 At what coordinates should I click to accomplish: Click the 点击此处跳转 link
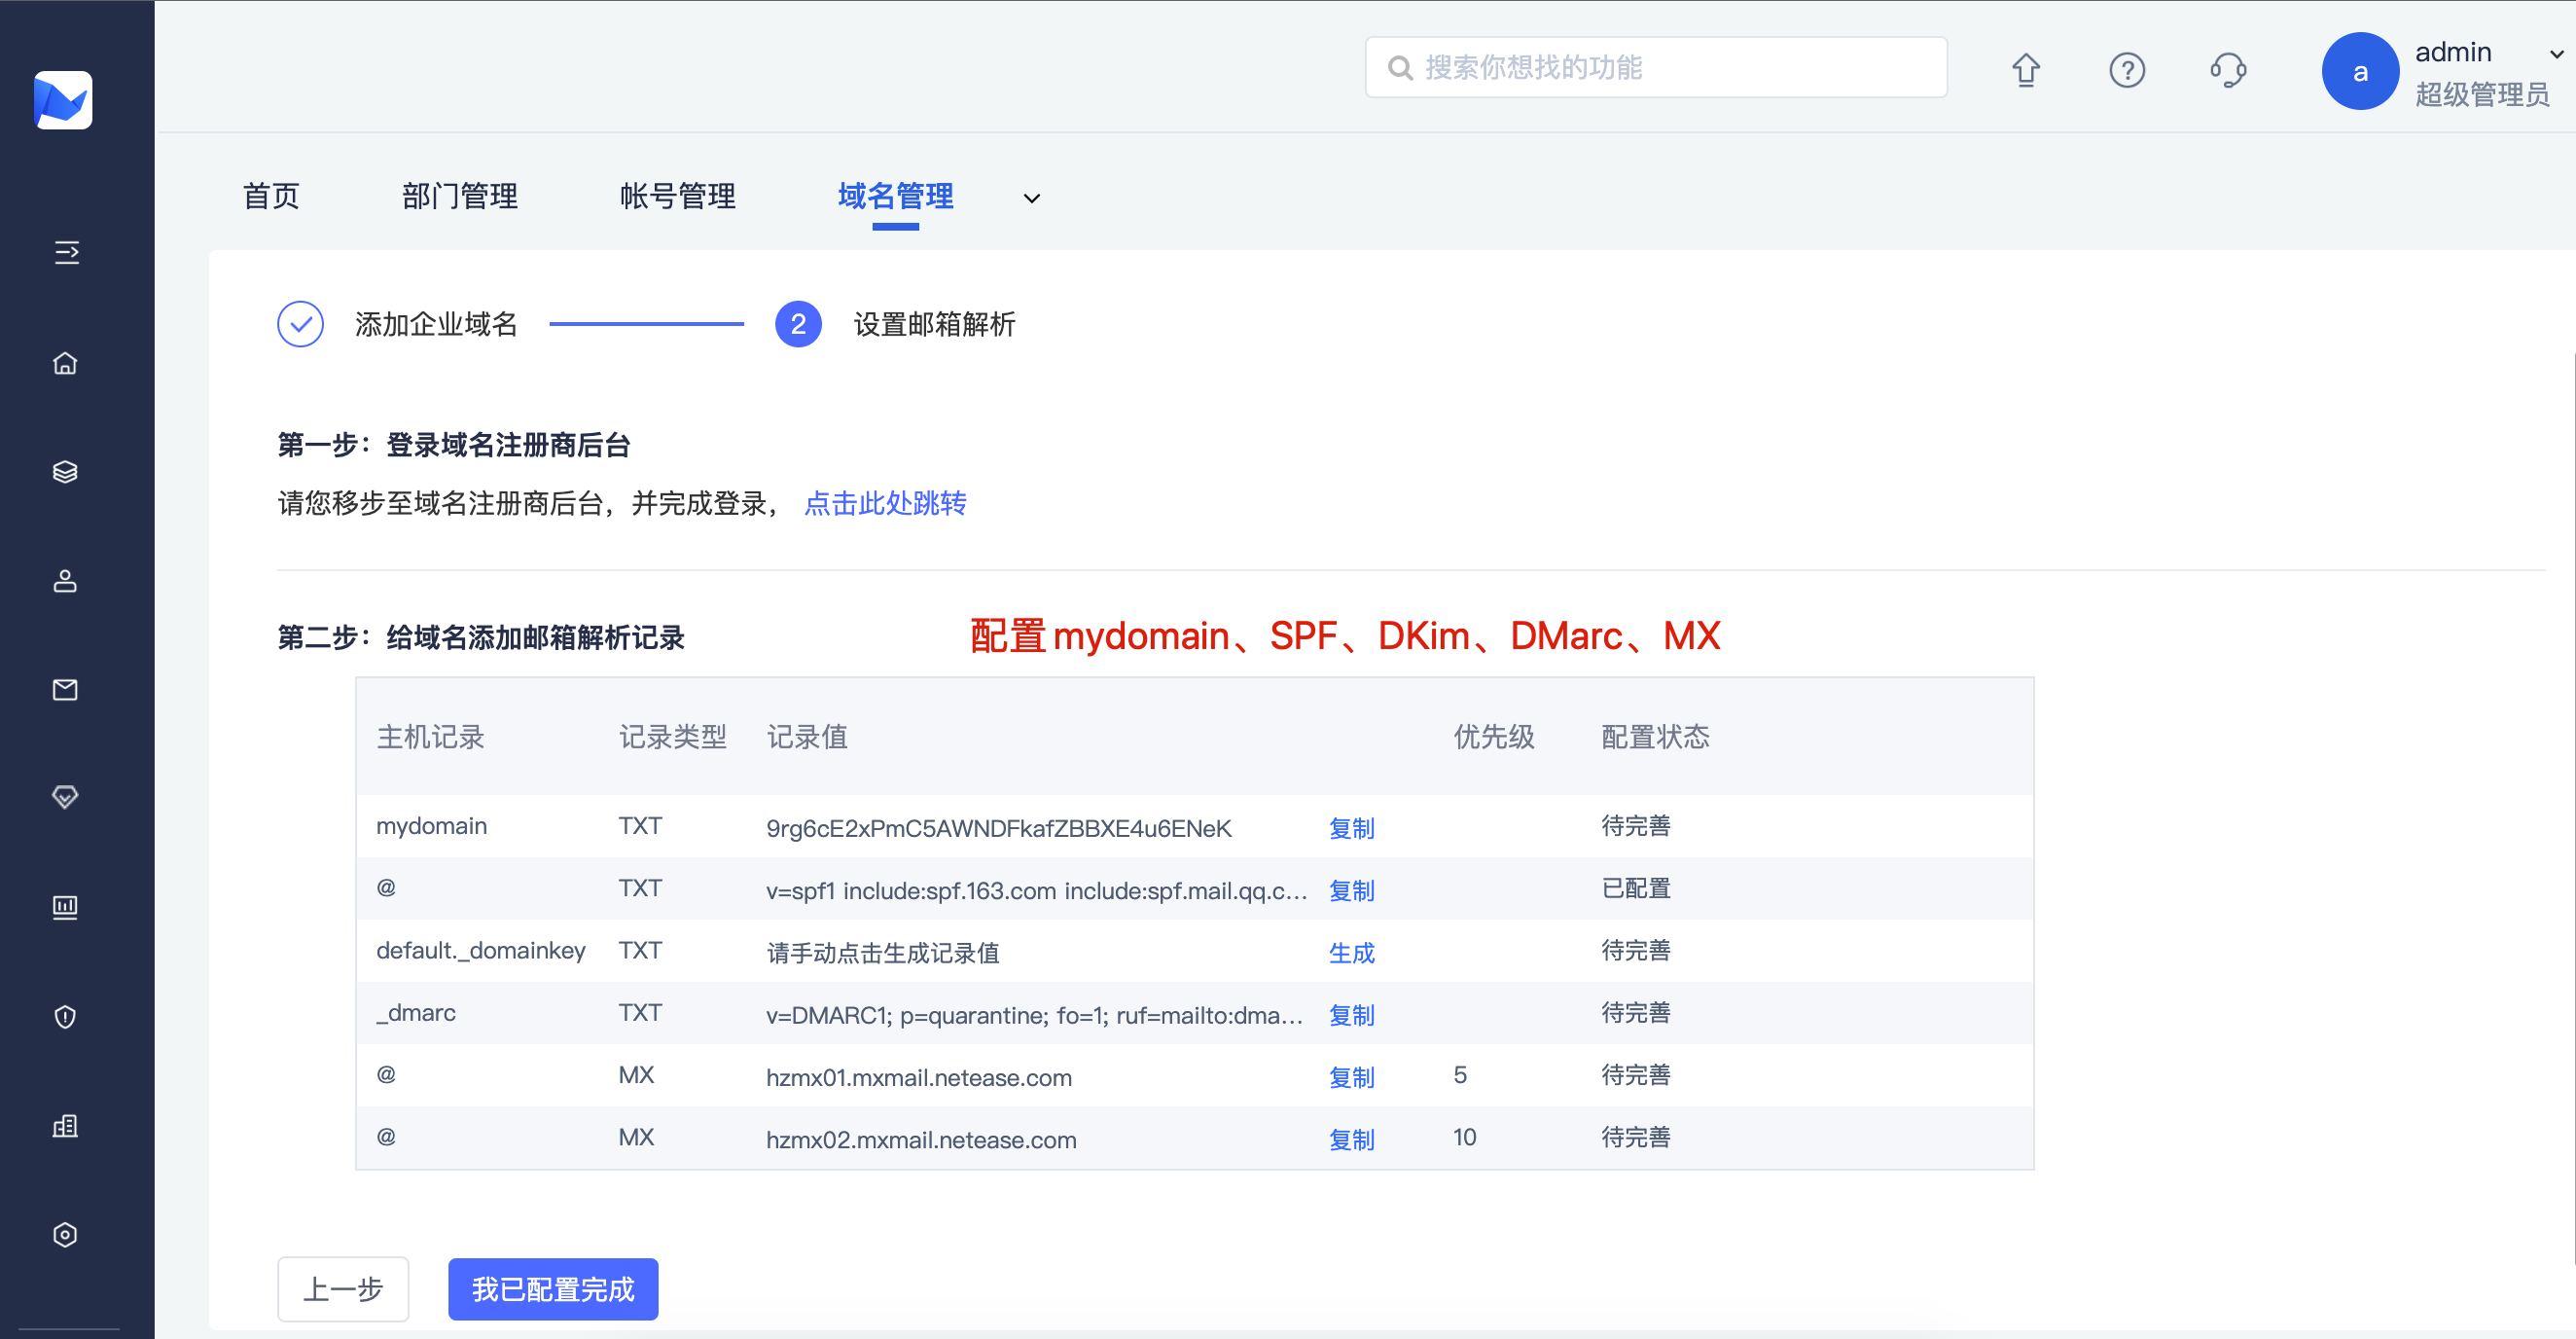tap(884, 503)
